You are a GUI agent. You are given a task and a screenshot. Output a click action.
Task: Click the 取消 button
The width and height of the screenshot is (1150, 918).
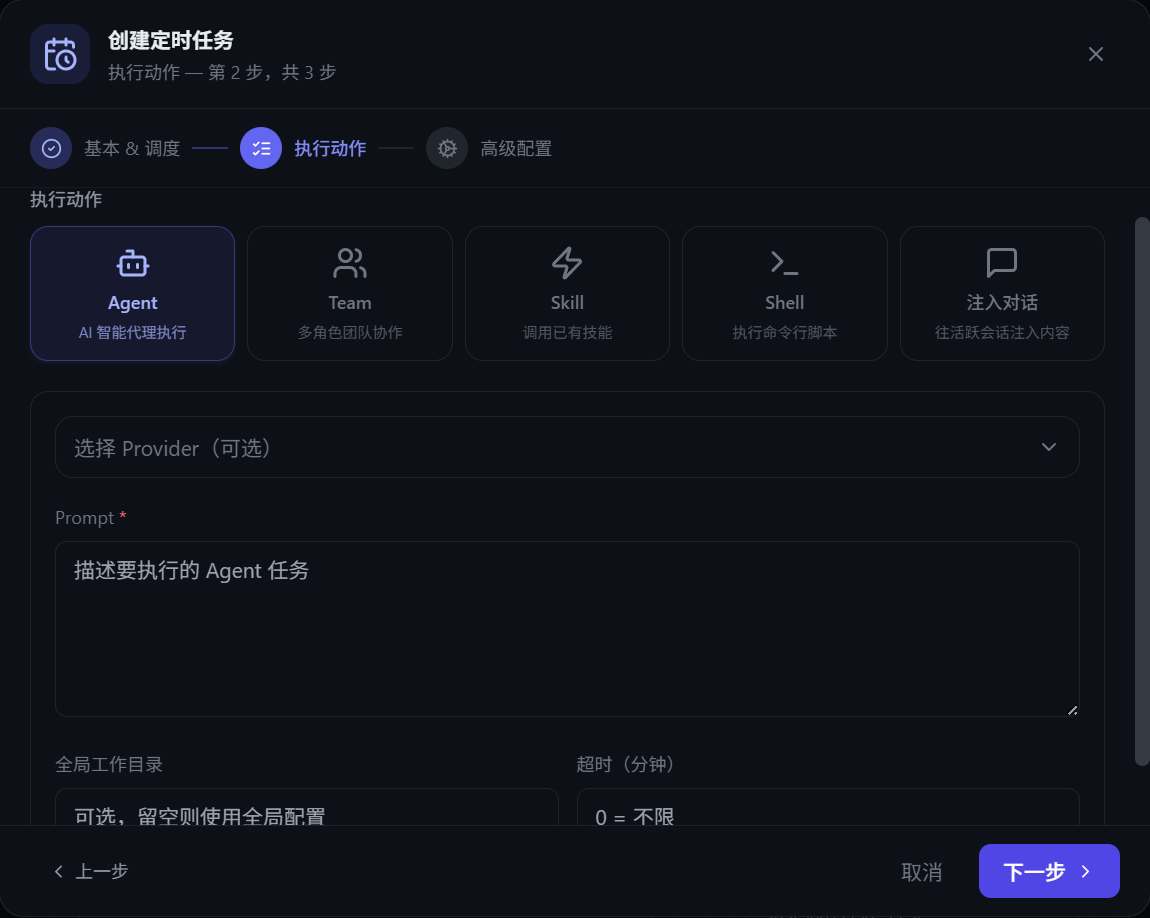coord(921,872)
